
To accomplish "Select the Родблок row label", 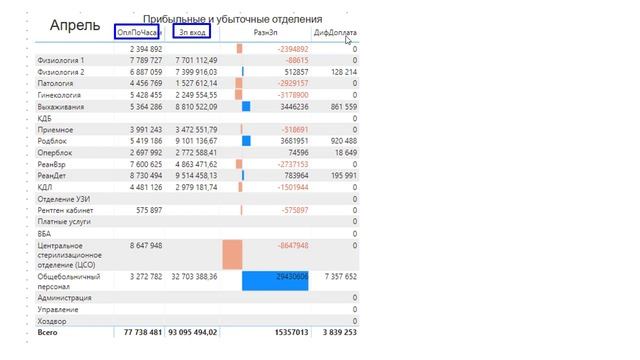I will [52, 141].
